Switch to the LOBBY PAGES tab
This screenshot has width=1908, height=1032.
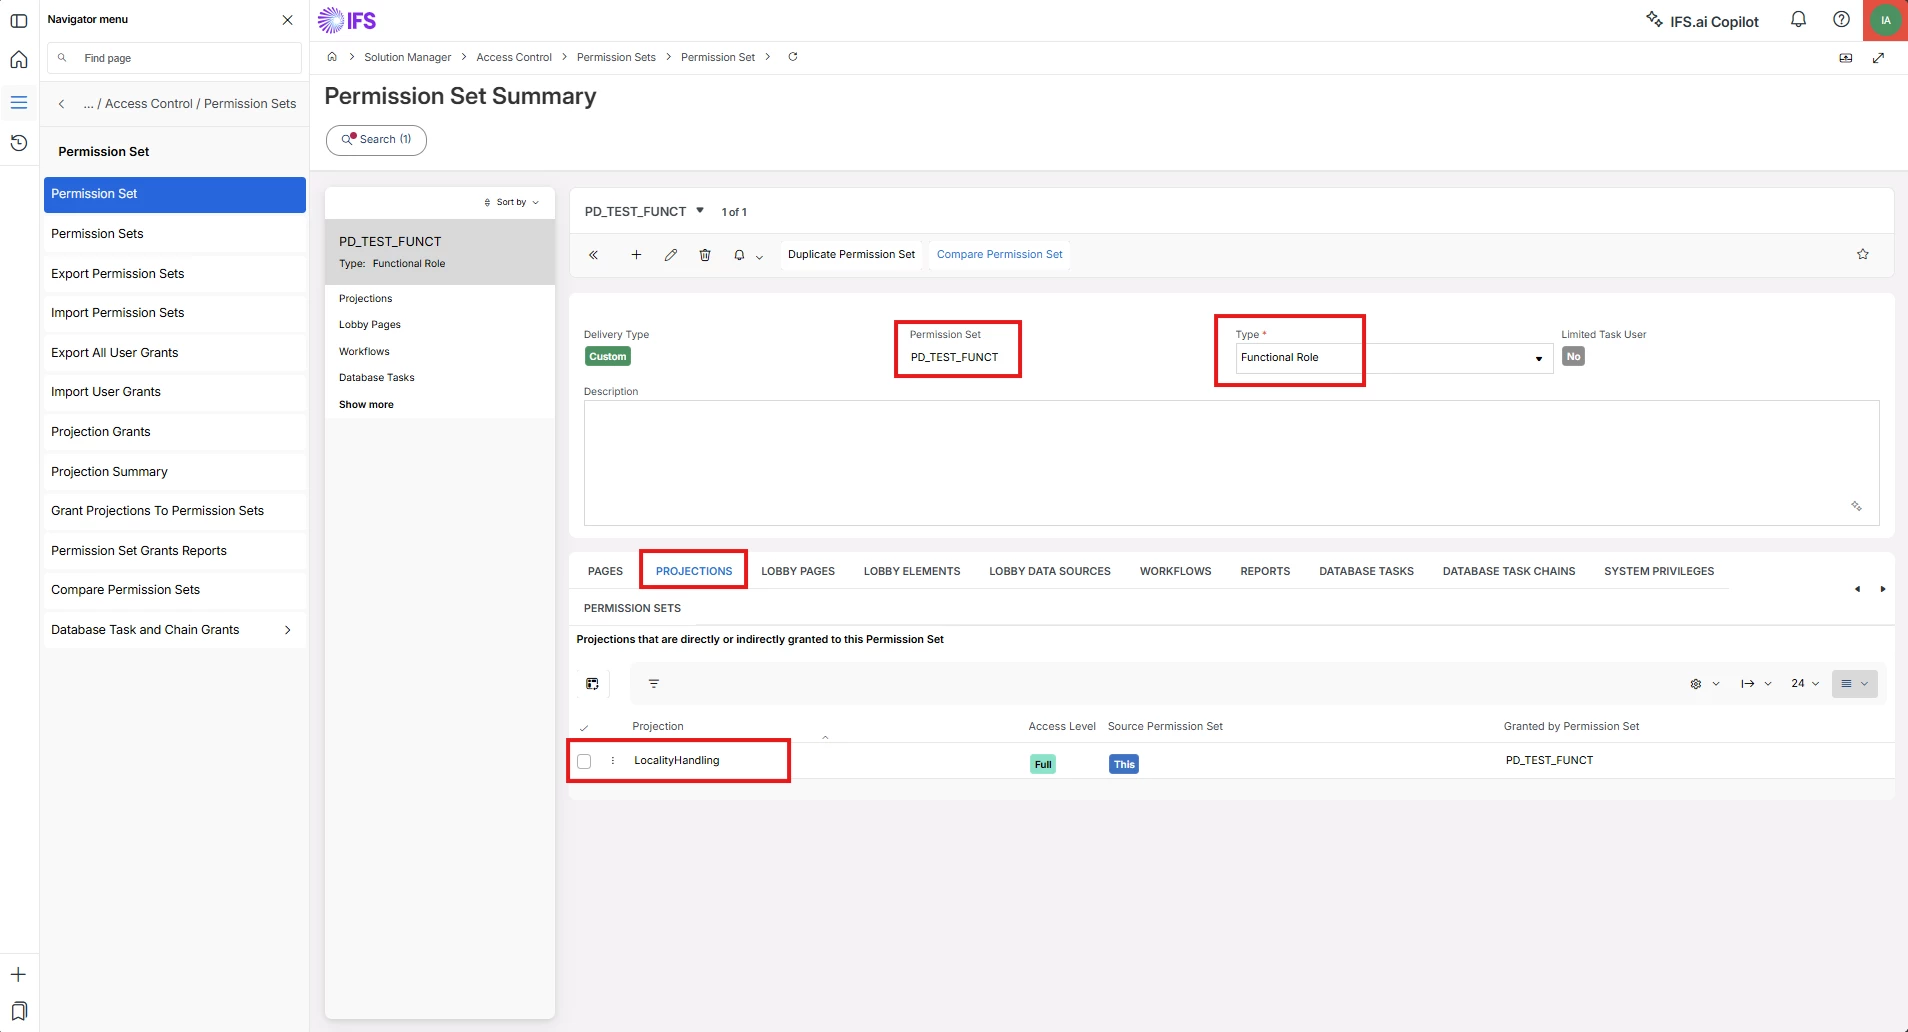(x=798, y=572)
